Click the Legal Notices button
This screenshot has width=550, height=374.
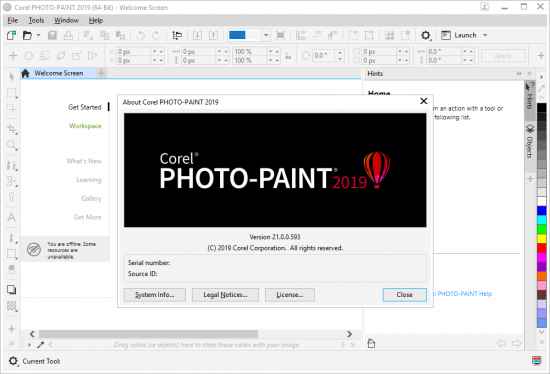pyautogui.click(x=225, y=295)
